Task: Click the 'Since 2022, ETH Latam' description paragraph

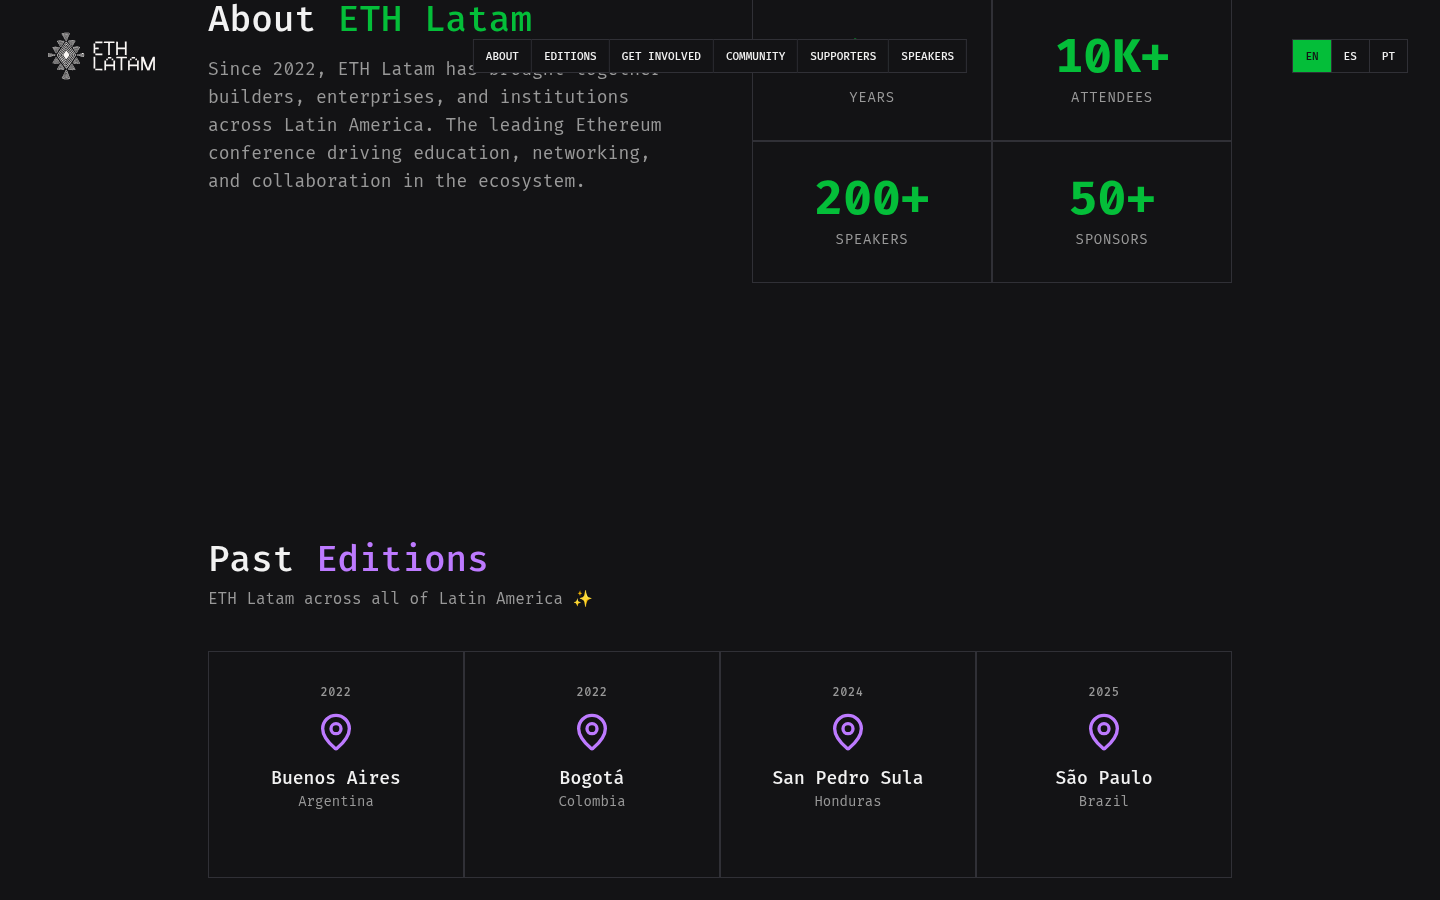Action: pyautogui.click(x=435, y=125)
